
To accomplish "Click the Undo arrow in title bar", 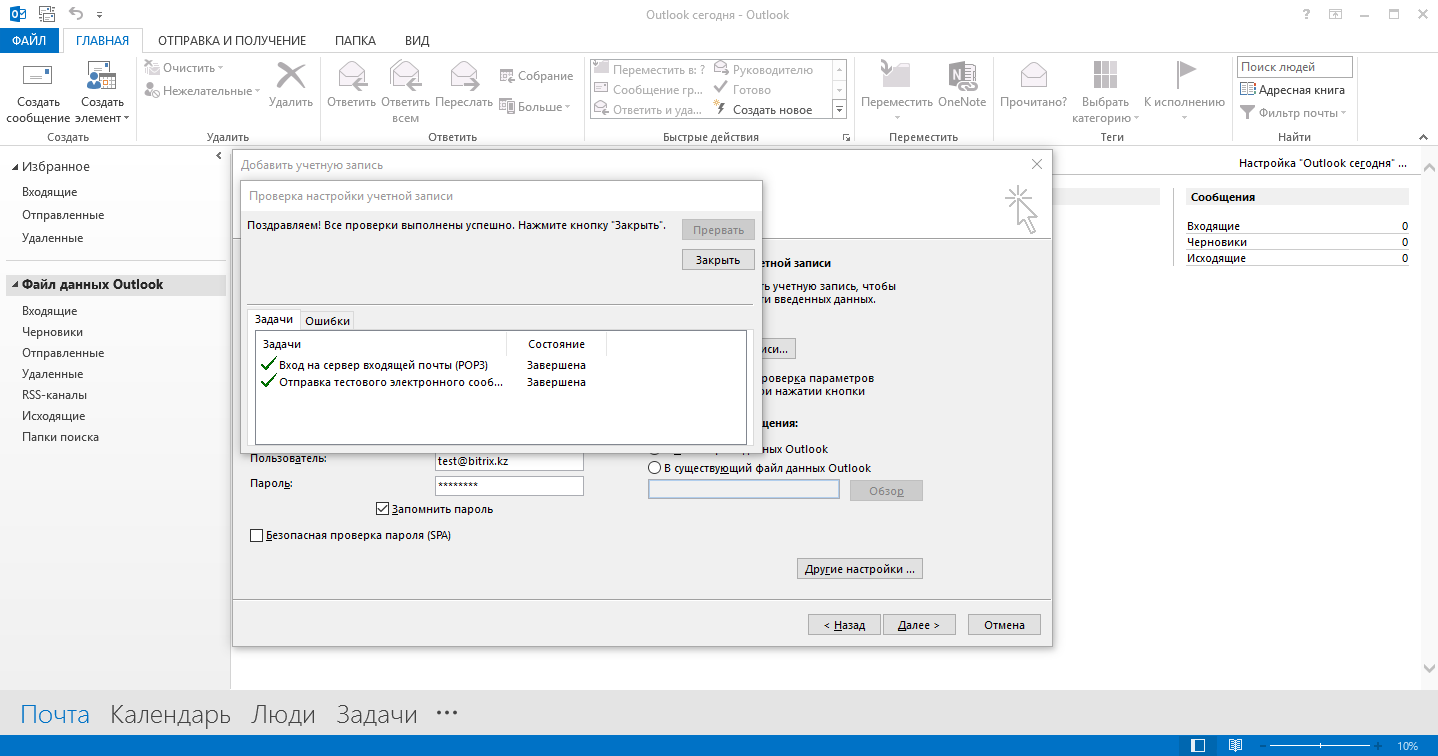I will (x=77, y=14).
